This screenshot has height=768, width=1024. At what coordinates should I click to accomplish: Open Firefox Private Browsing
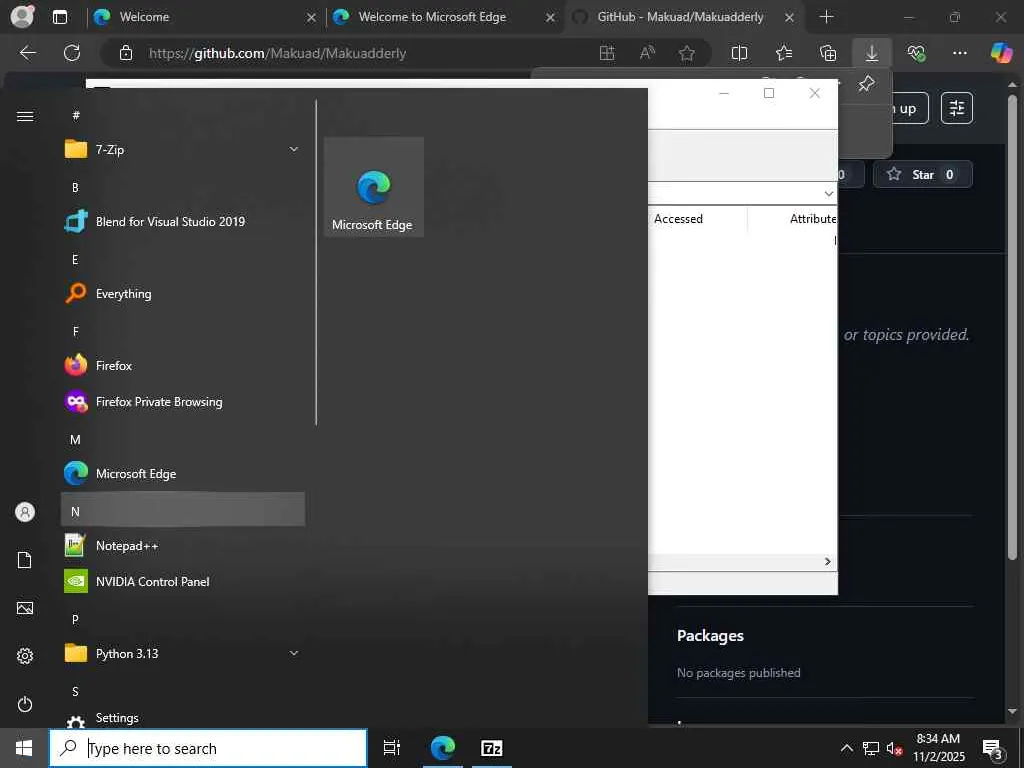183,402
